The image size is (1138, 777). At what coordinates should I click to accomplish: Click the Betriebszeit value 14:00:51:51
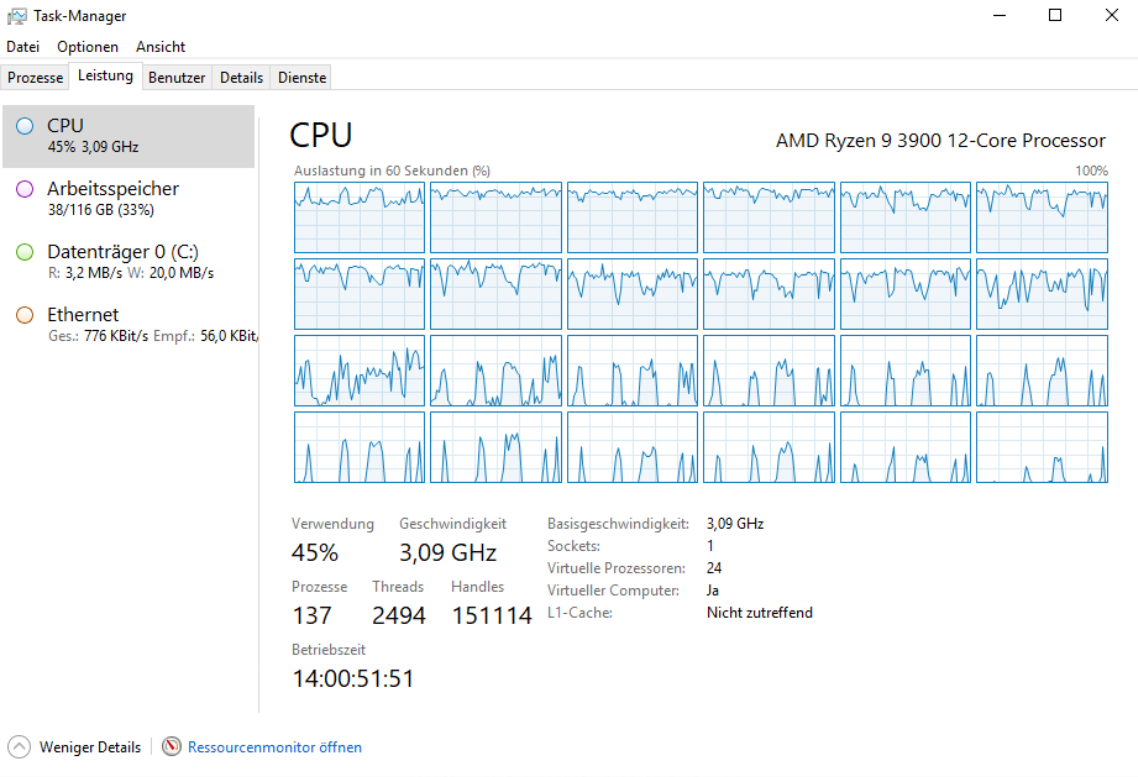353,679
